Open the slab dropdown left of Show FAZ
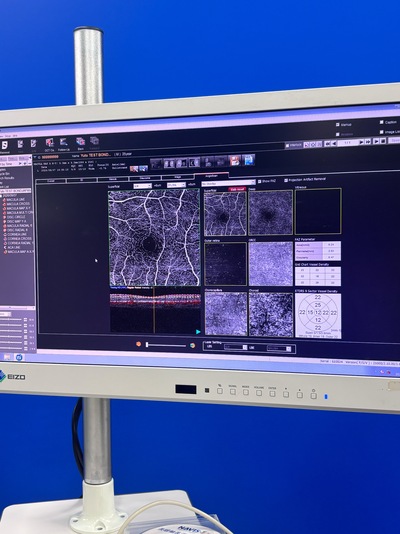The height and width of the screenshot is (534, 400). 228,183
